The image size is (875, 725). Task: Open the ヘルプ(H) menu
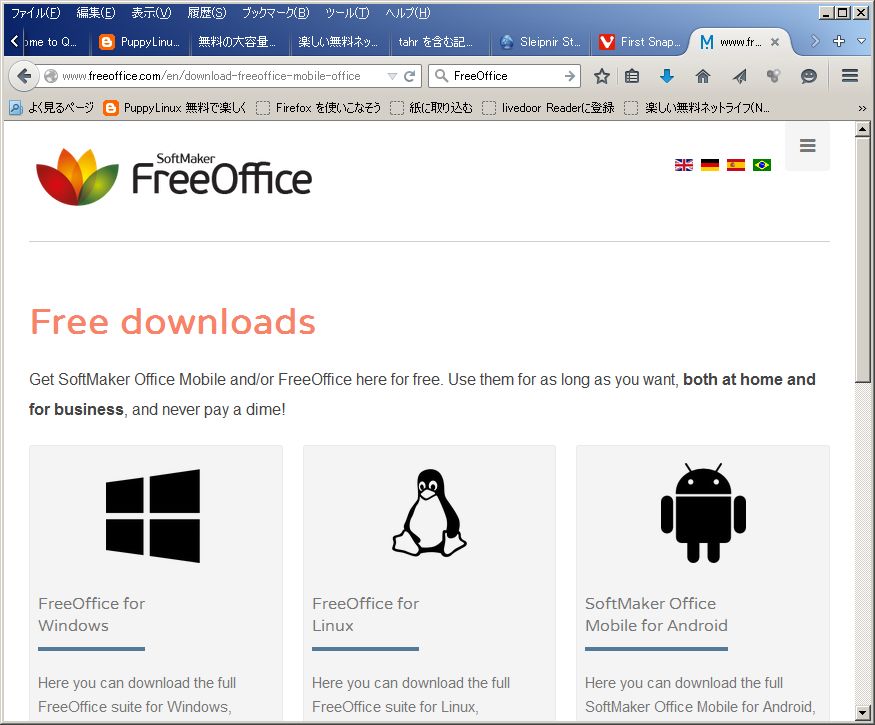click(x=407, y=12)
